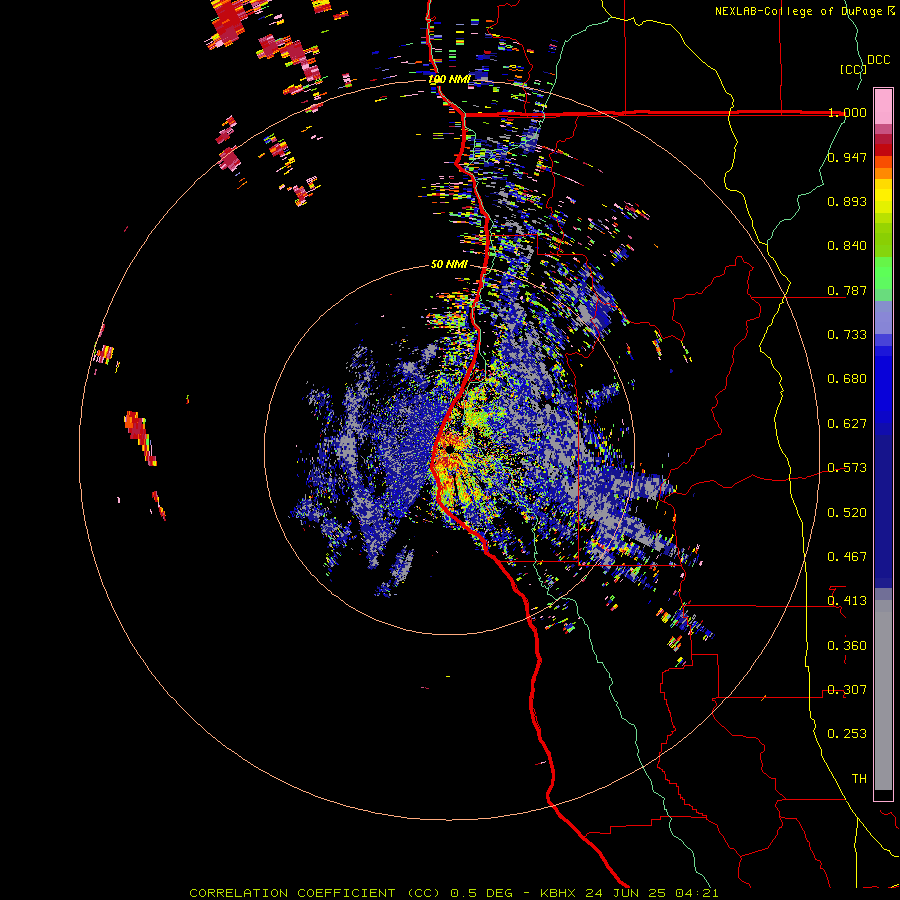Click the 0.520 scale value
Viewport: 900px width, 900px height.
(x=847, y=513)
